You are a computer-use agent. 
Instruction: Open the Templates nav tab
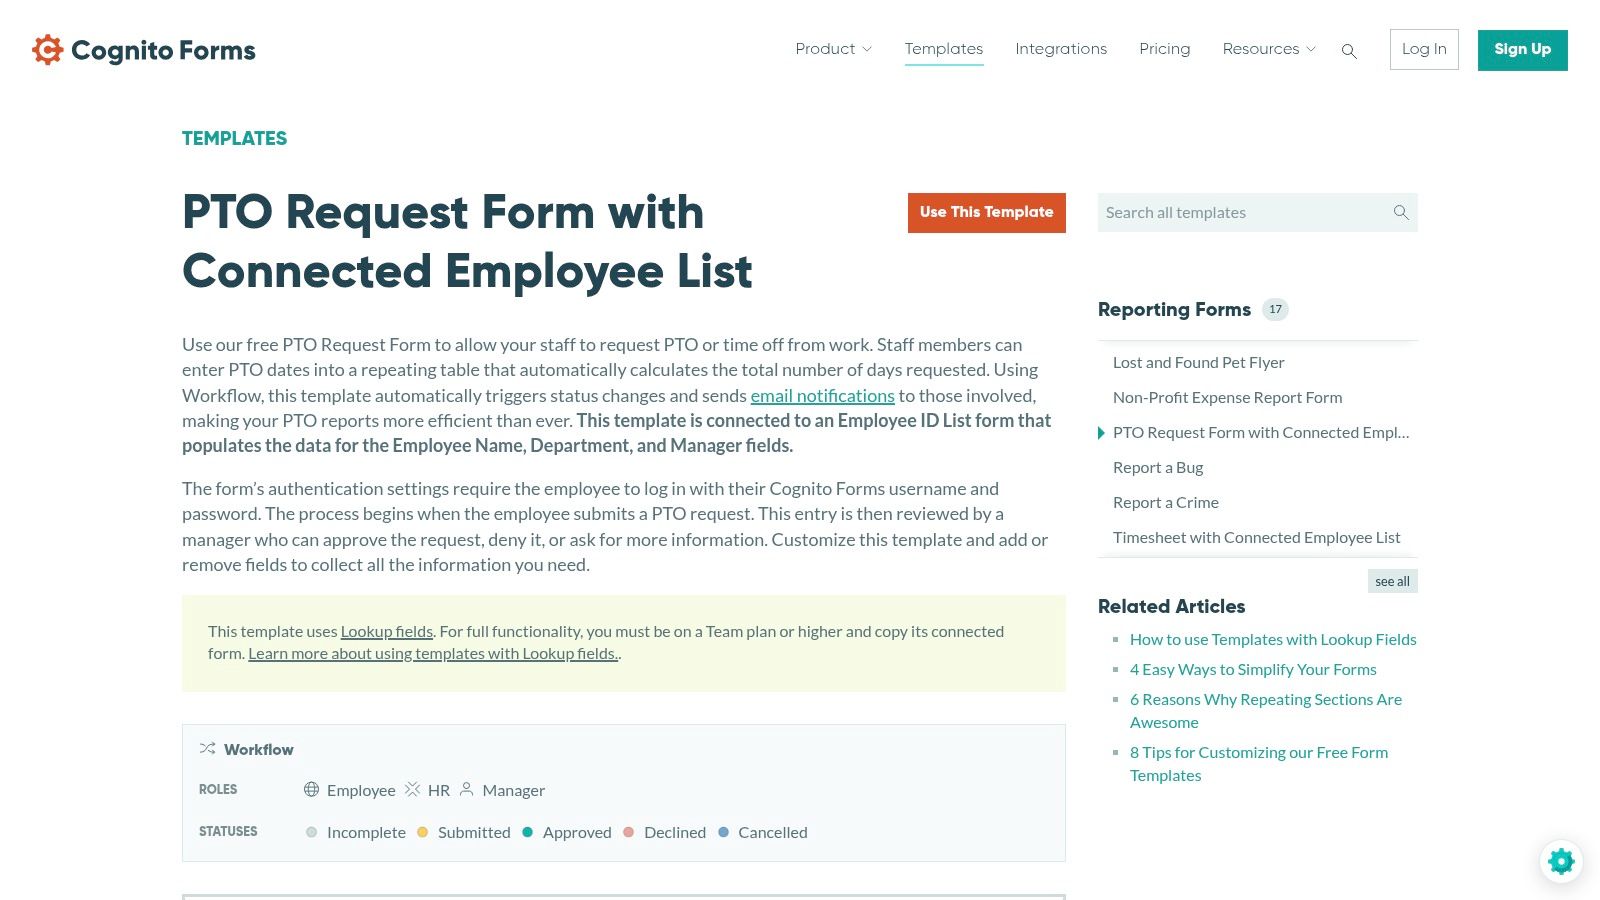943,49
